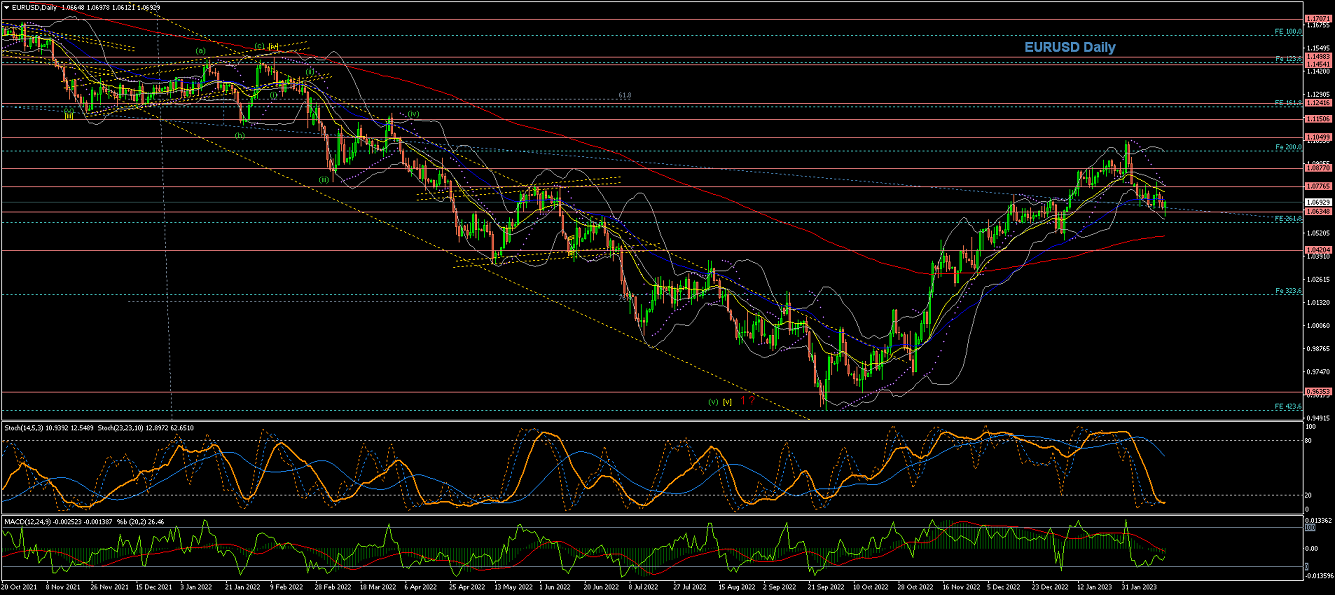
Task: Select the 0.96353 support level price tag
Action: [x=1320, y=392]
